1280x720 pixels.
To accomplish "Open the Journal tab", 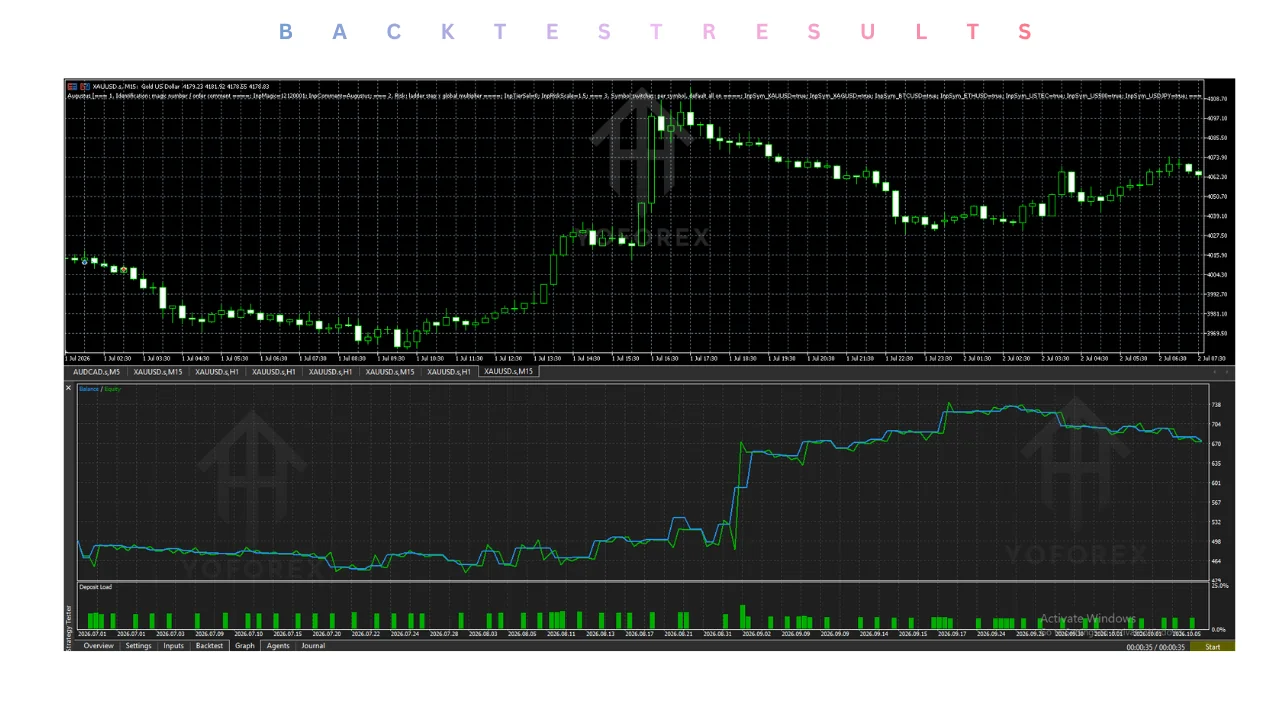I will pyautogui.click(x=313, y=646).
